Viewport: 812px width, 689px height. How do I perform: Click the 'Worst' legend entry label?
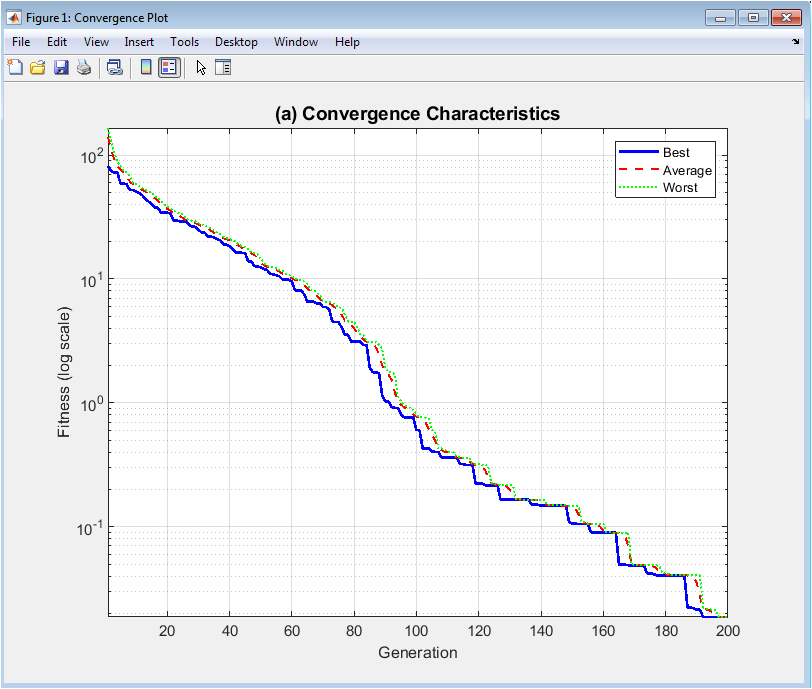coord(680,188)
